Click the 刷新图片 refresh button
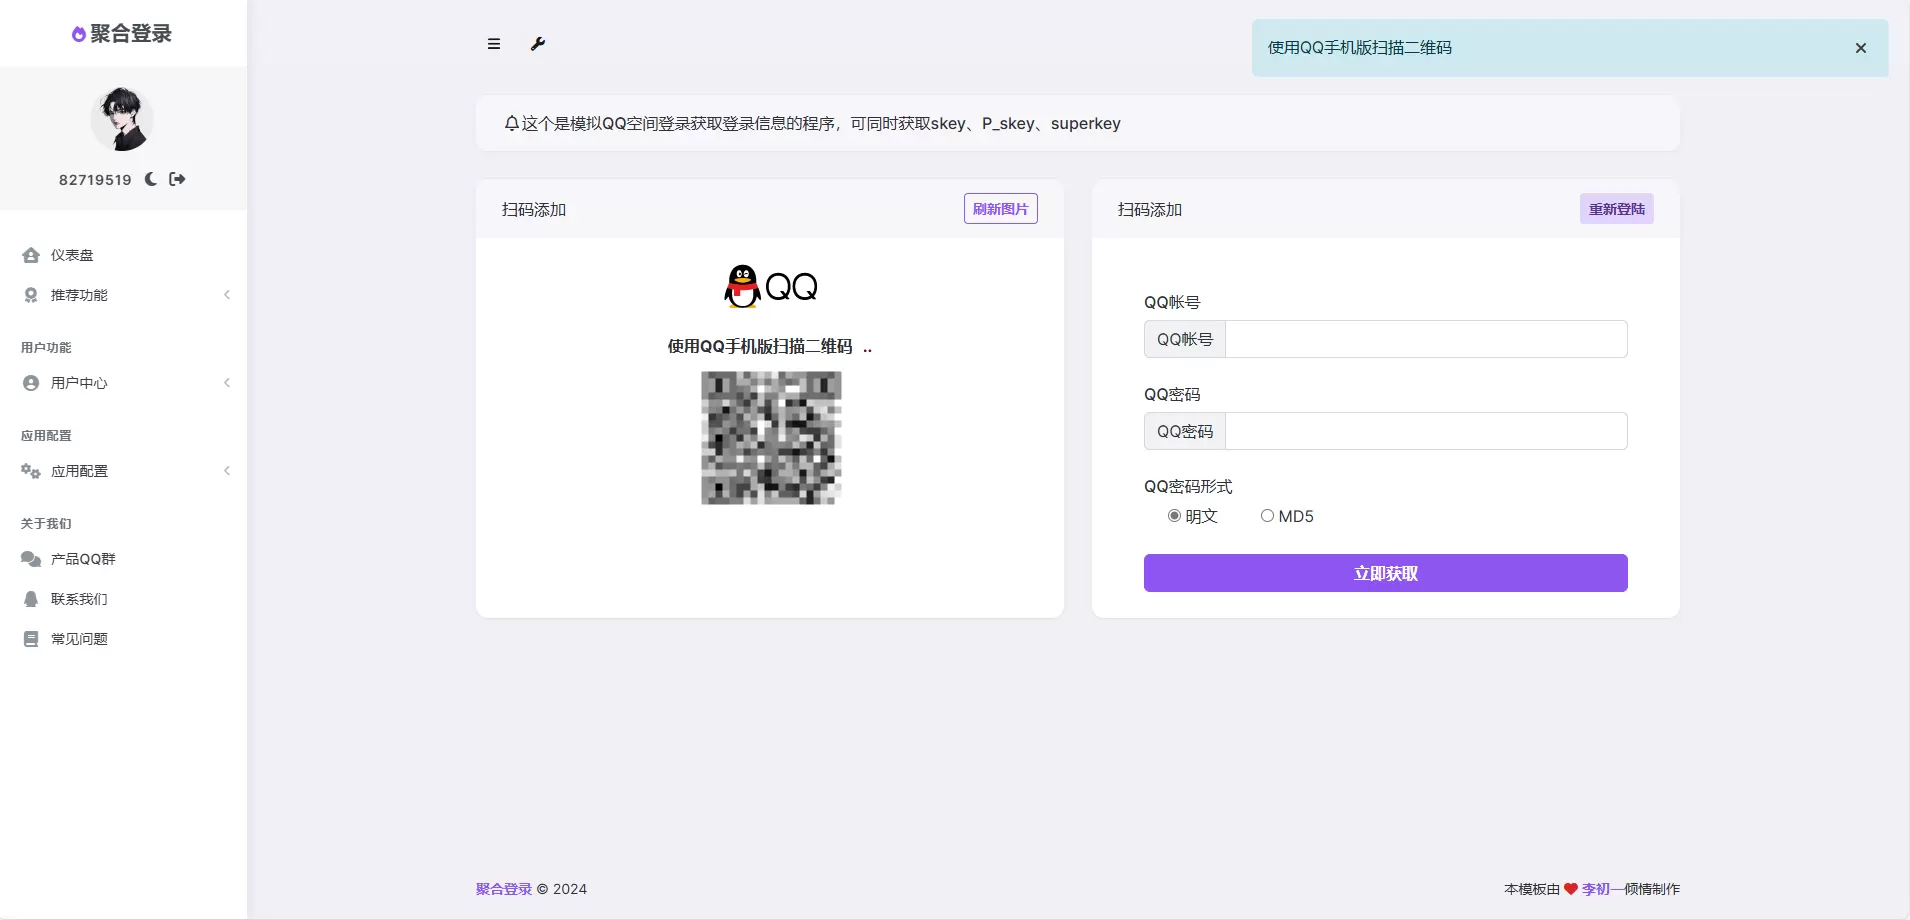This screenshot has width=1910, height=920. 1001,209
